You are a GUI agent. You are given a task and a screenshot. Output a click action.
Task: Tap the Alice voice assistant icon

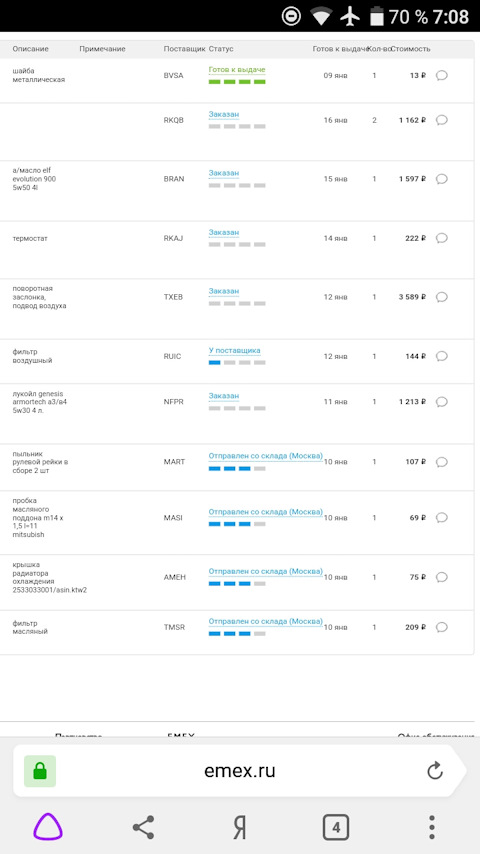click(48, 828)
